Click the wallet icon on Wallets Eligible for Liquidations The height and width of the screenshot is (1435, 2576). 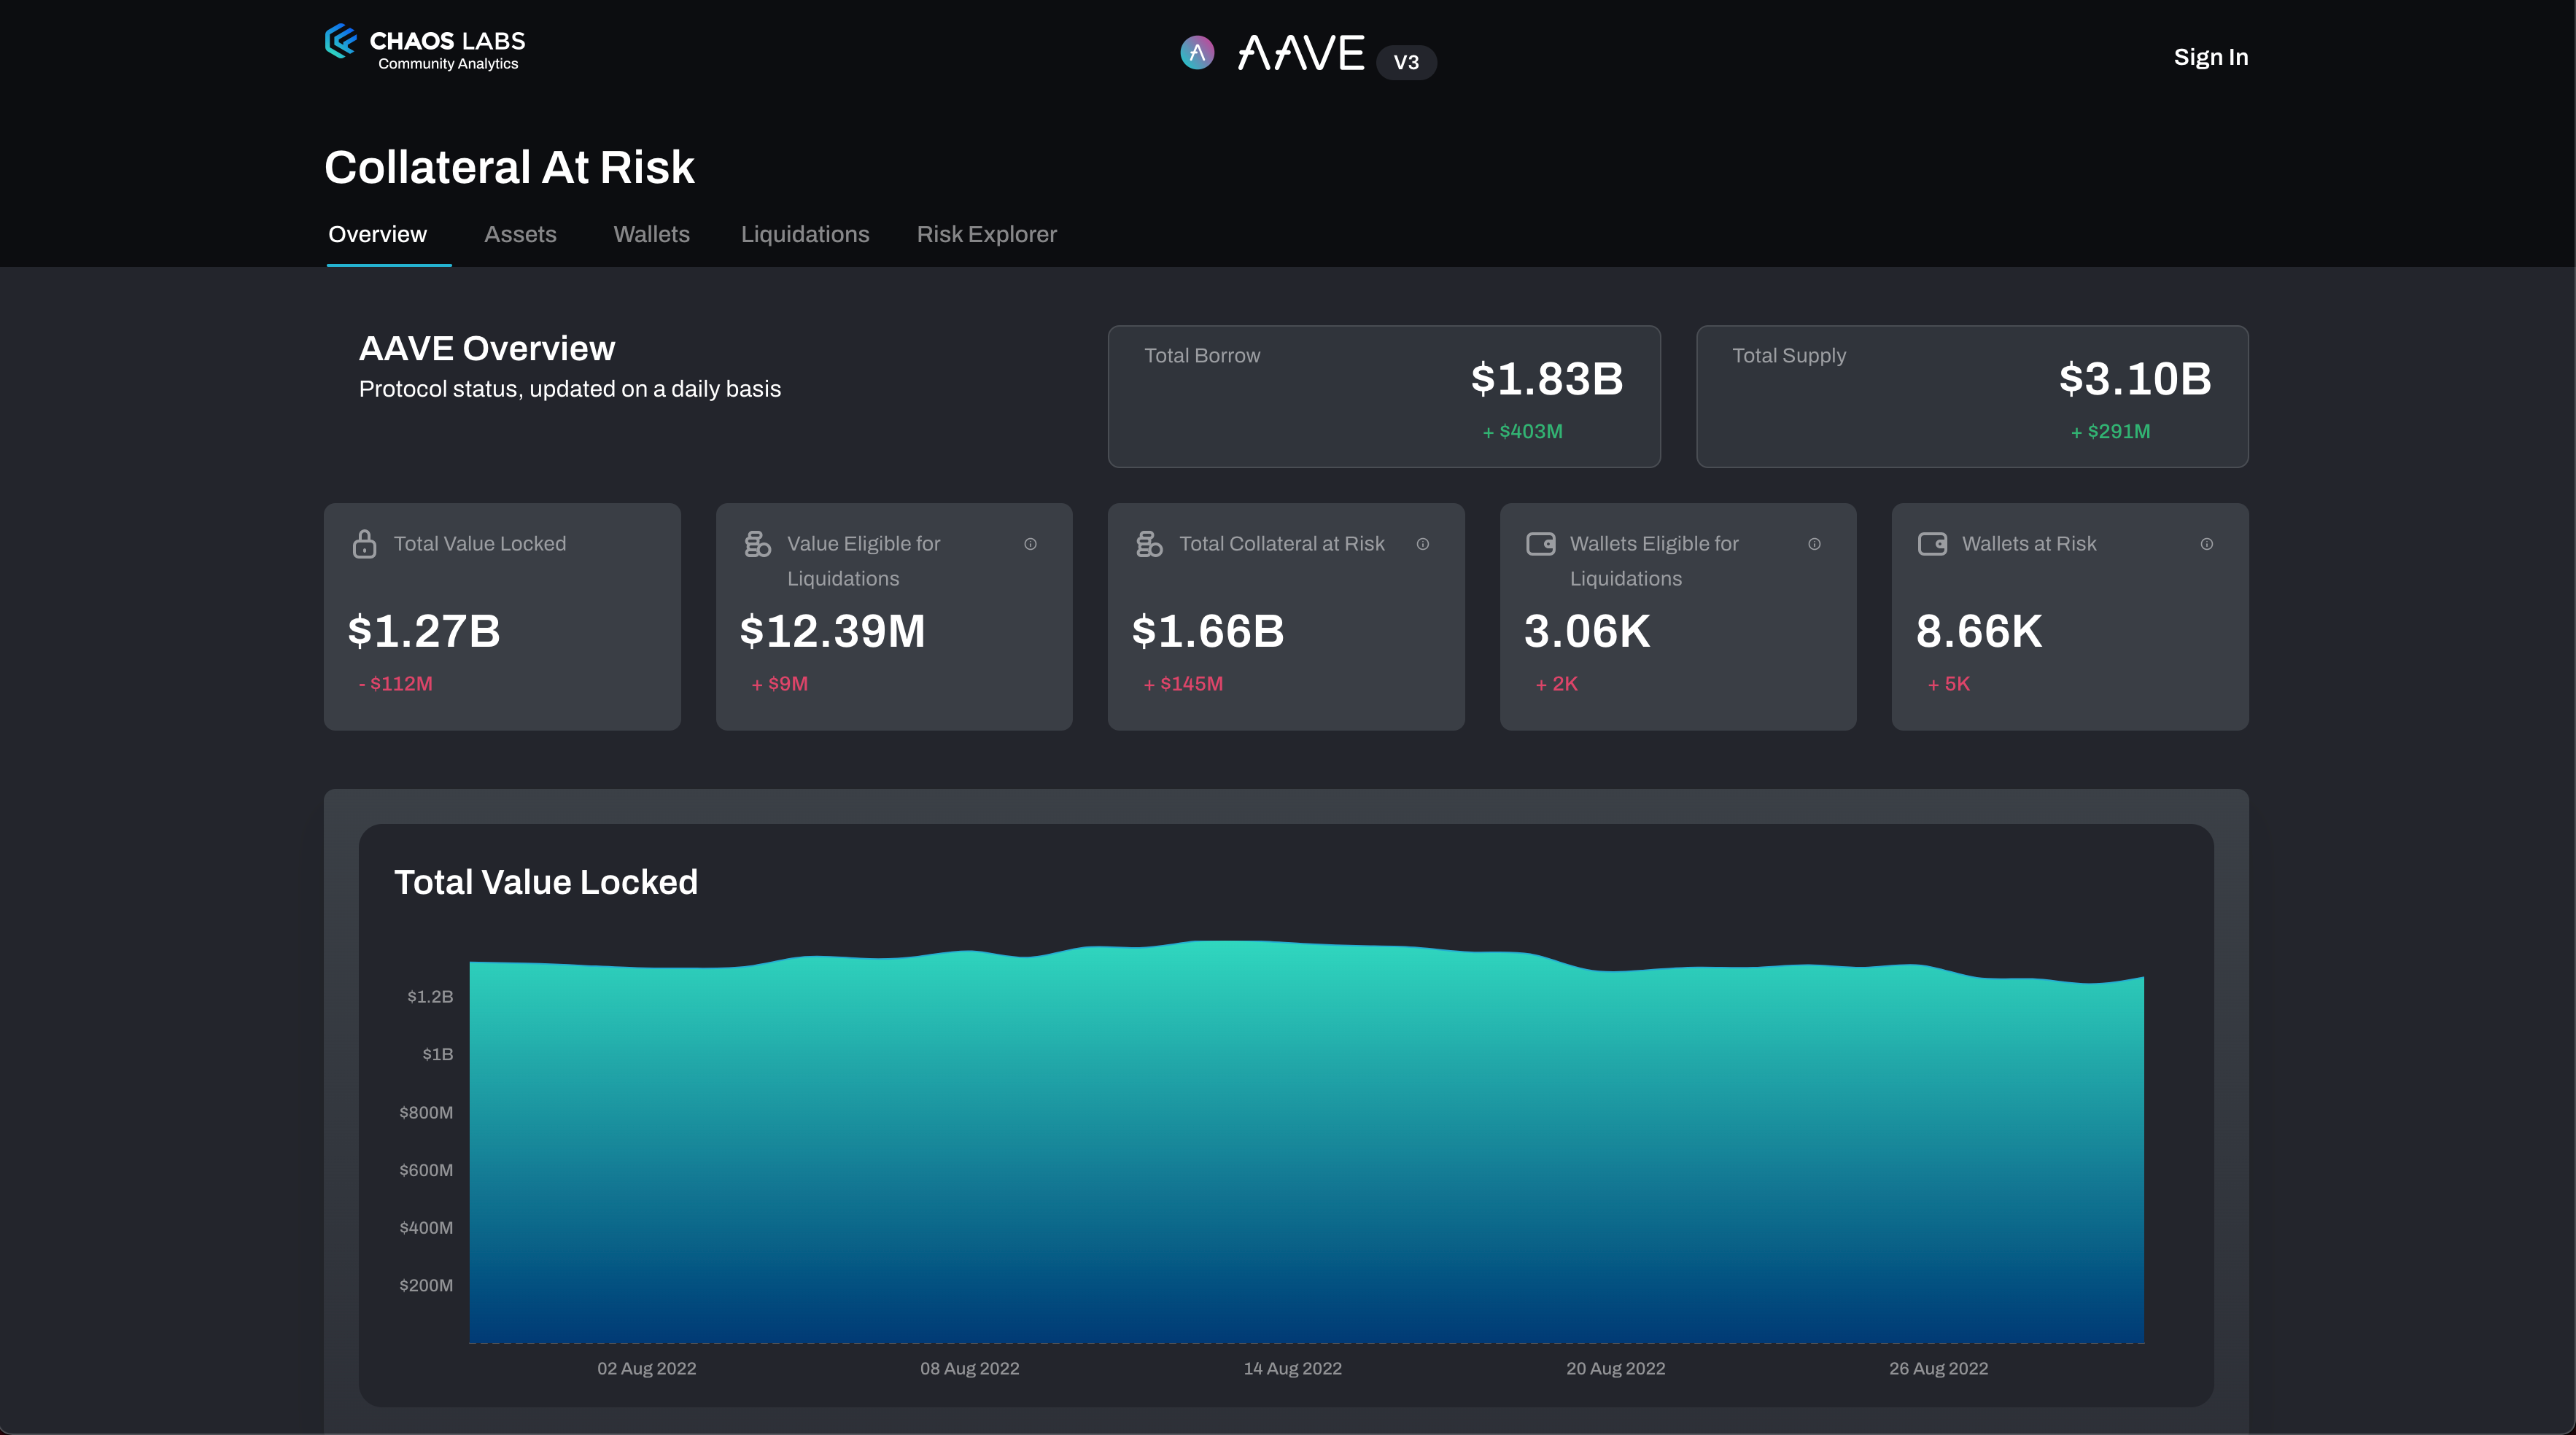1540,544
